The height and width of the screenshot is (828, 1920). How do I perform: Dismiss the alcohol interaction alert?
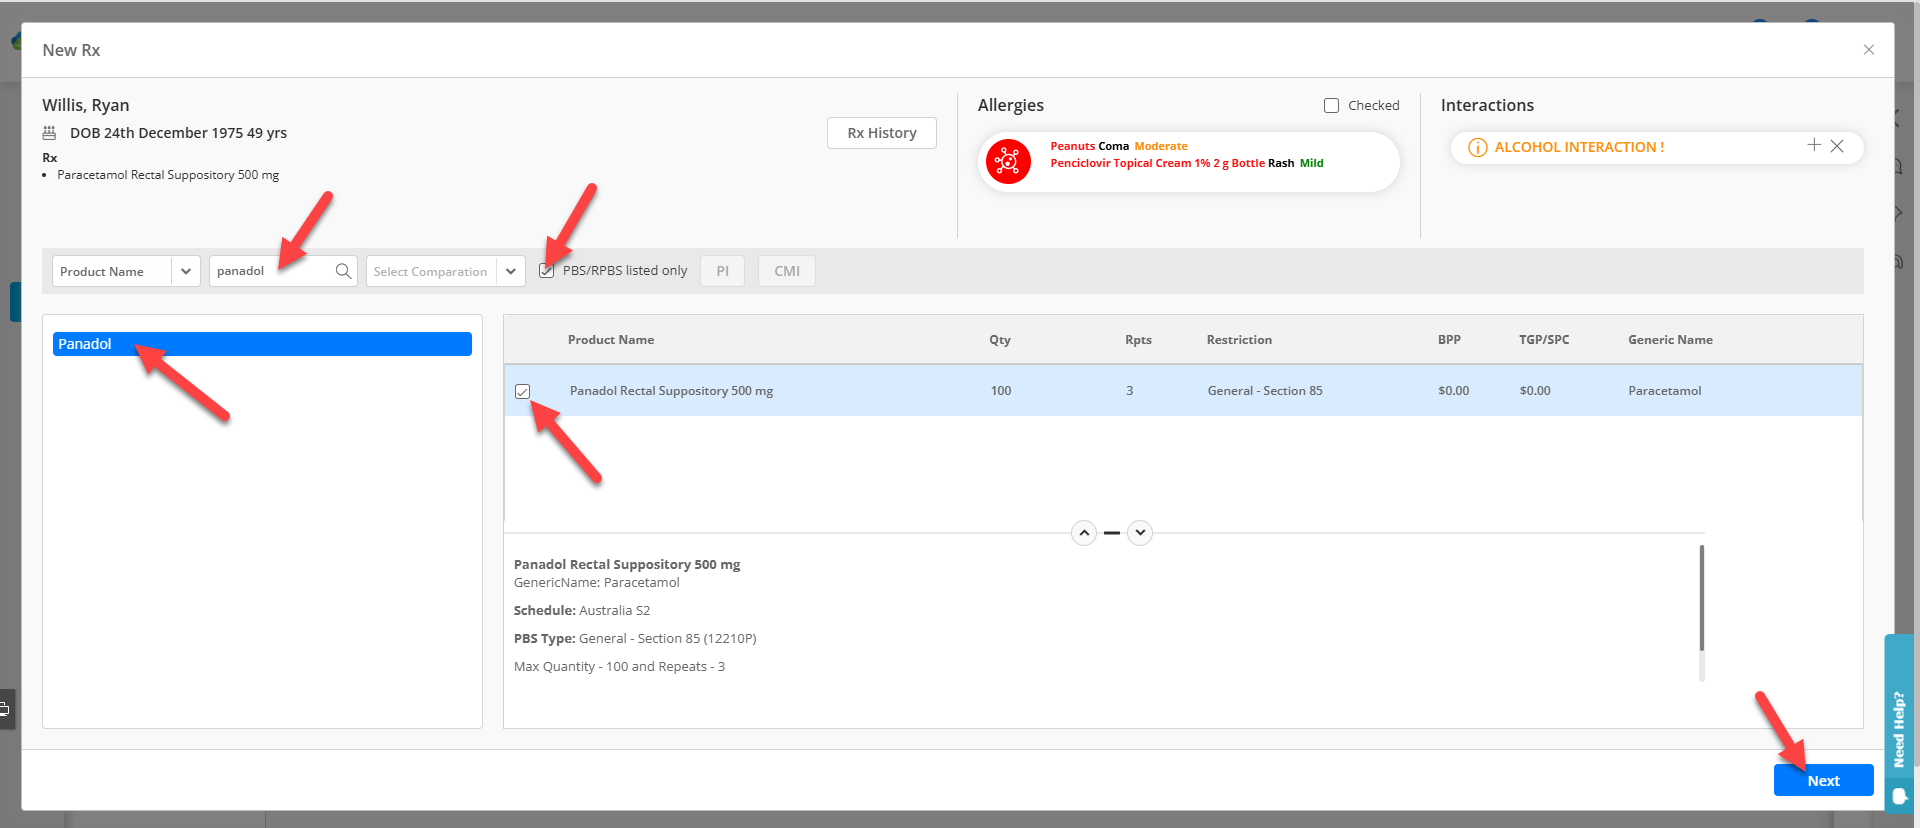1837,146
